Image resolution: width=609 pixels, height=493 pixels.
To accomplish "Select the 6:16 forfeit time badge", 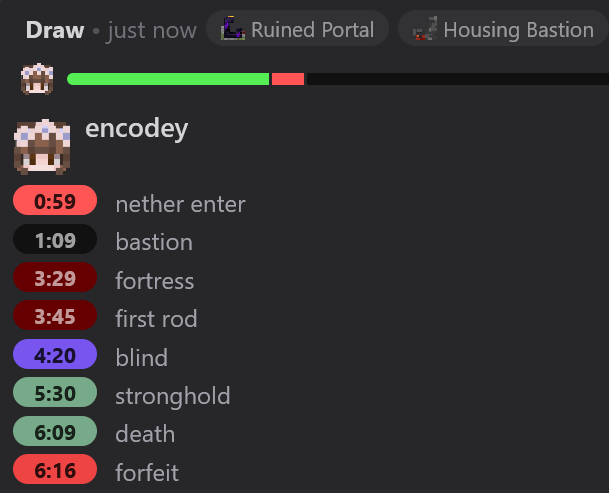I will [x=55, y=469].
